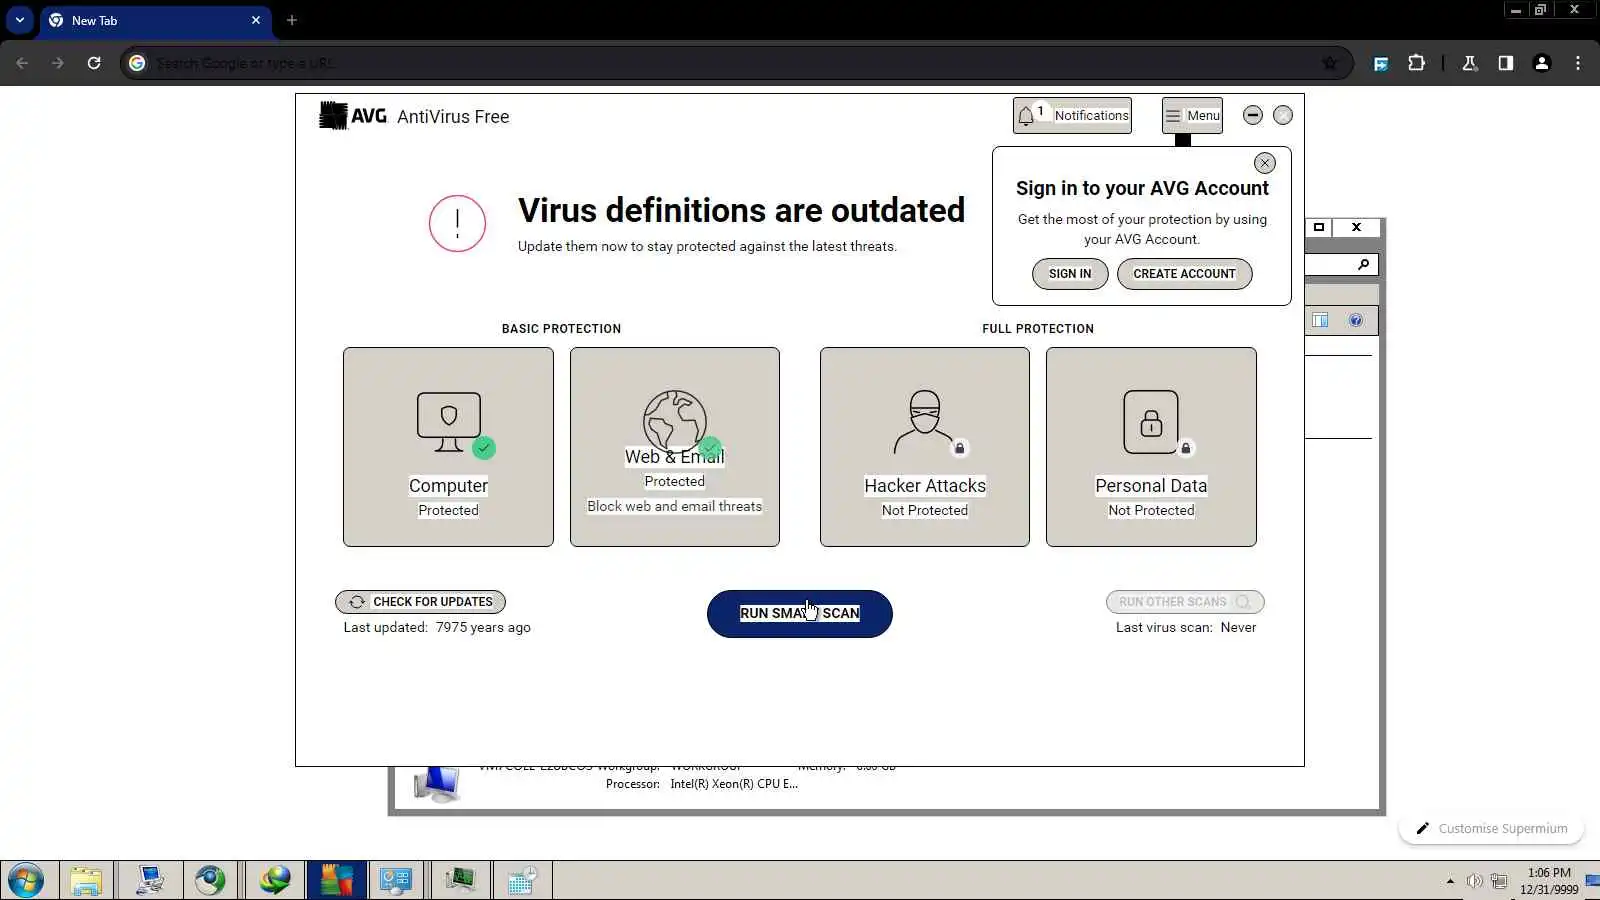Bookmark this tab with star icon
The width and height of the screenshot is (1600, 900).
click(1330, 63)
